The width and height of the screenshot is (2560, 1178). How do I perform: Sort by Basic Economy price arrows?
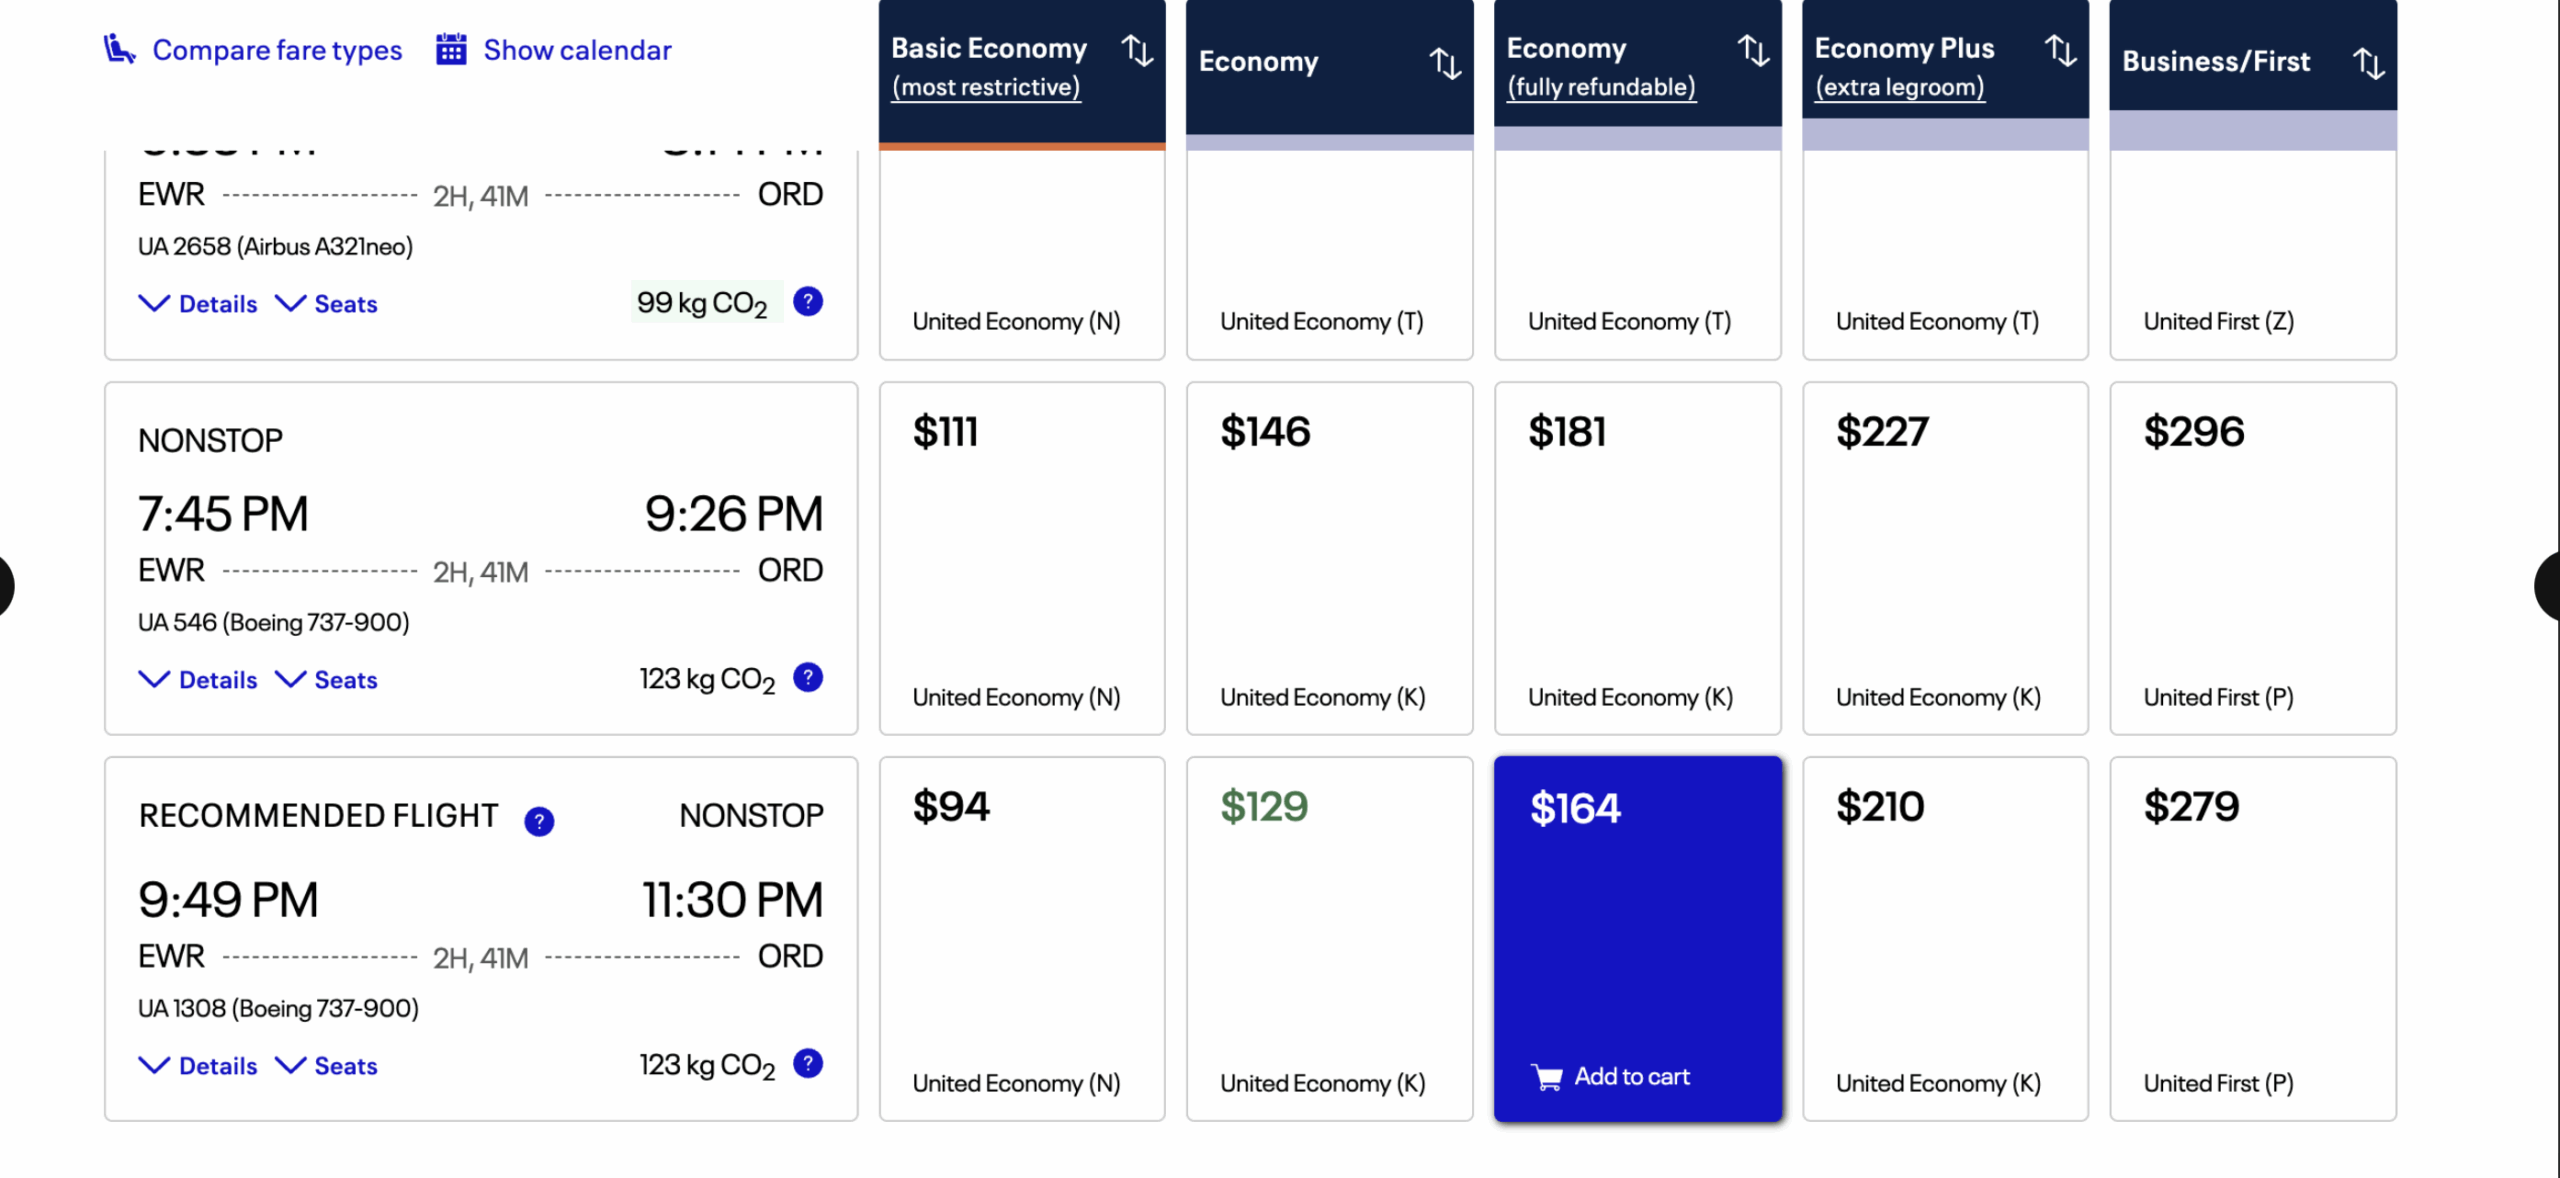[x=1137, y=50]
